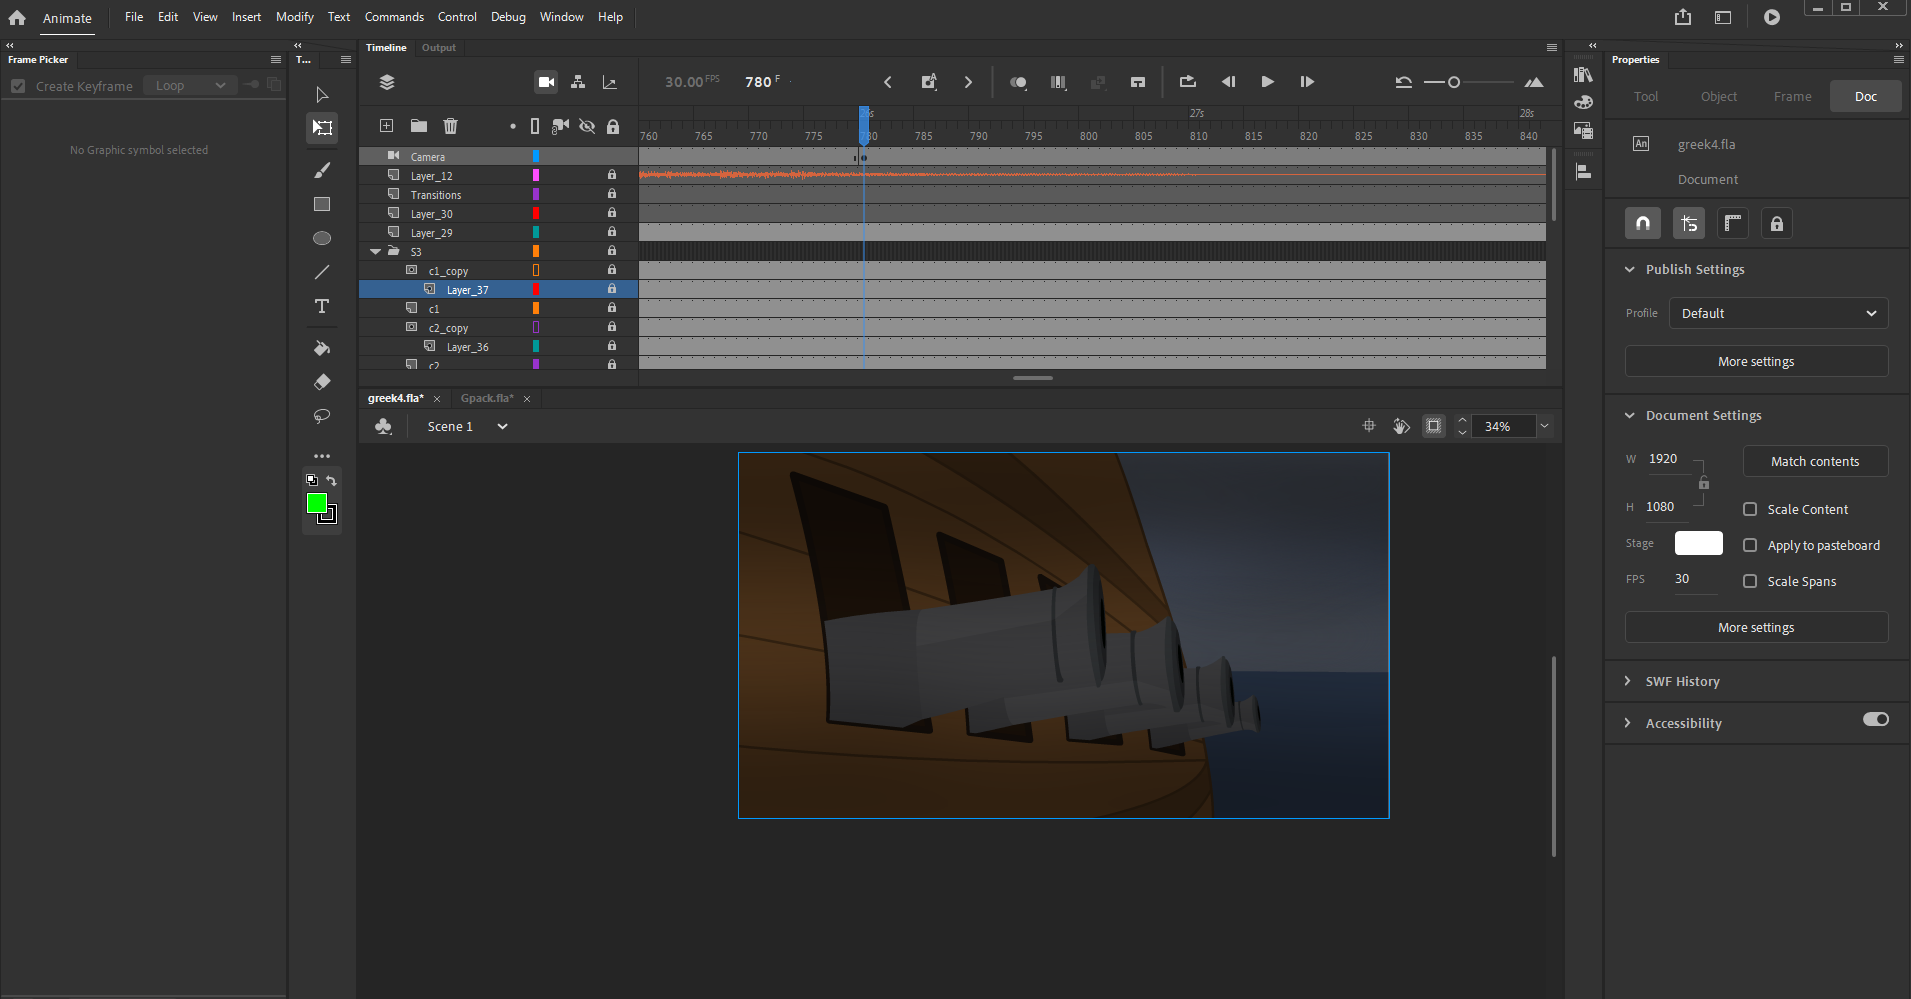1911x999 pixels.
Task: Select the Text tool
Action: (321, 306)
